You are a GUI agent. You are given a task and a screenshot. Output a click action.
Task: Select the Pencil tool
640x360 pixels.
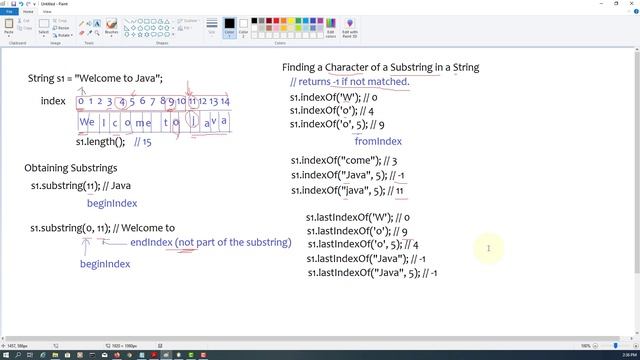click(x=82, y=23)
